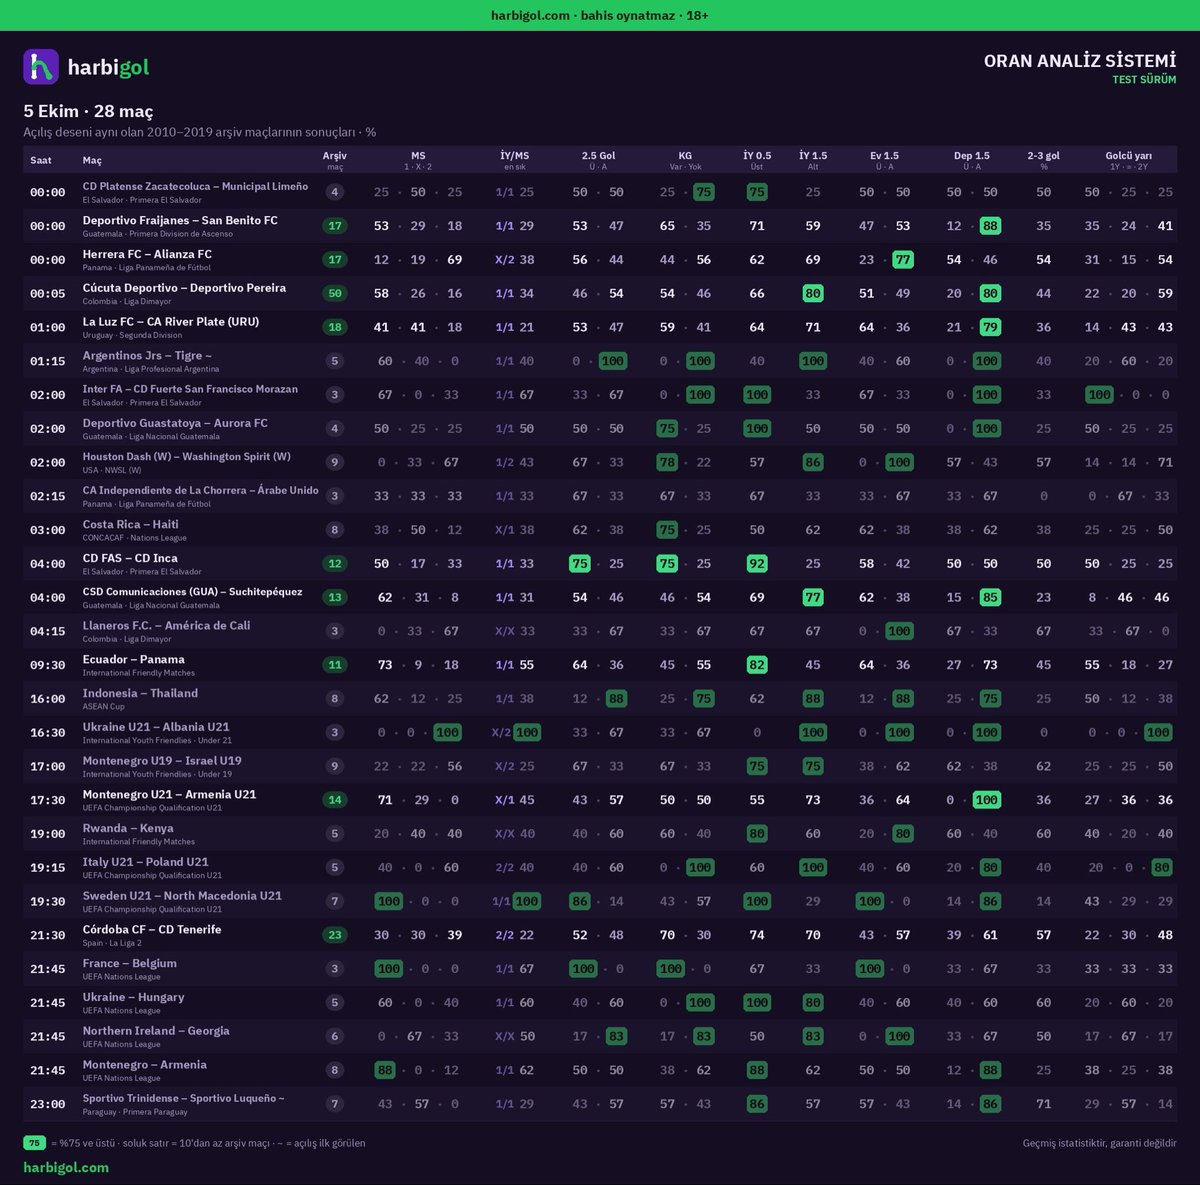Screen dimensions: 1200x1185
Task: Click the '23:00' time in the last row
Action: (x=47, y=1105)
